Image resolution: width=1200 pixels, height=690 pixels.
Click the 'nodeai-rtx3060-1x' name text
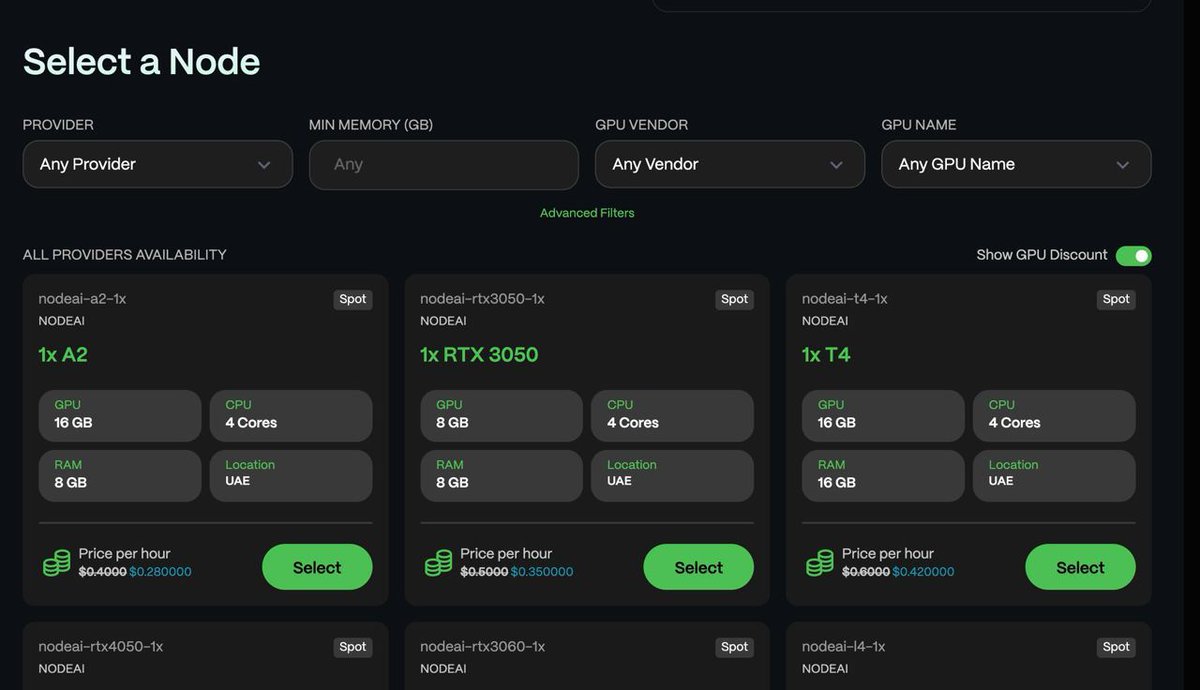[x=482, y=647]
